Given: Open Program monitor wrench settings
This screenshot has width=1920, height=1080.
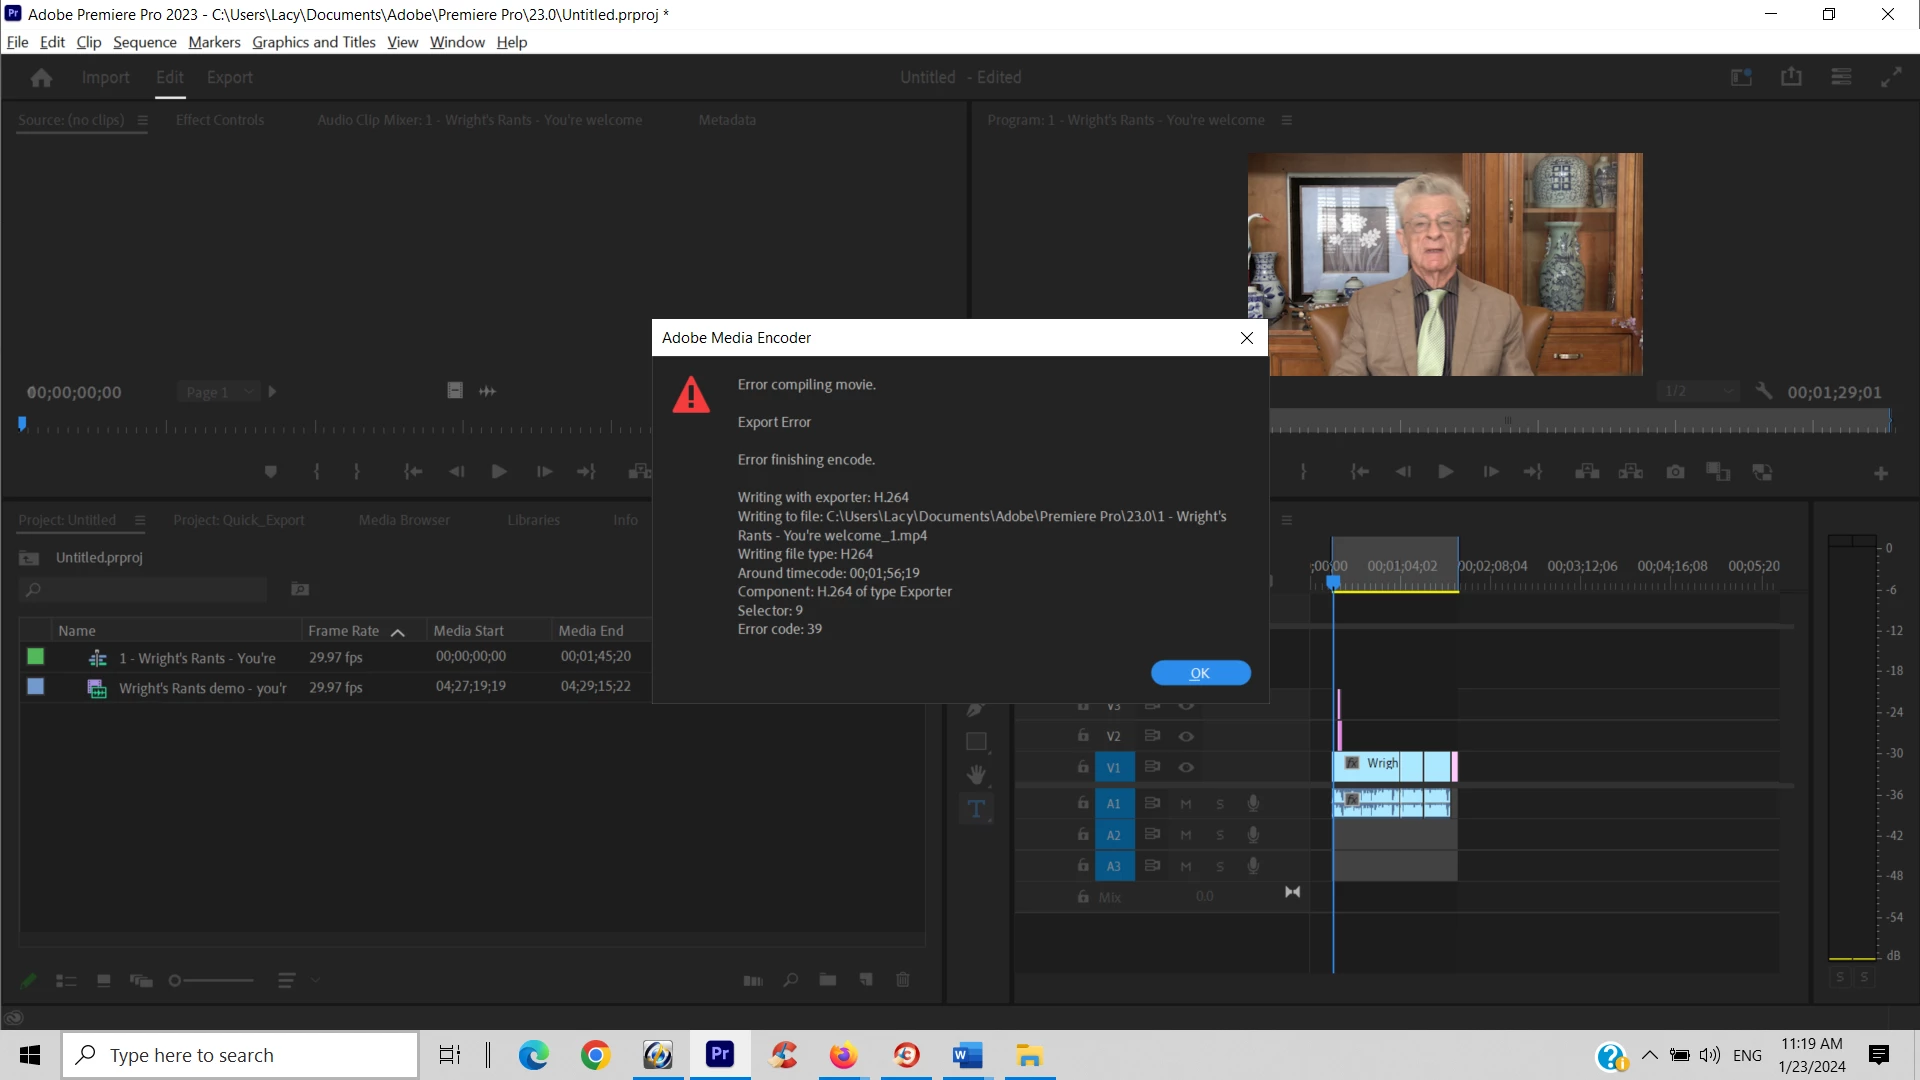Looking at the screenshot, I should 1764,391.
